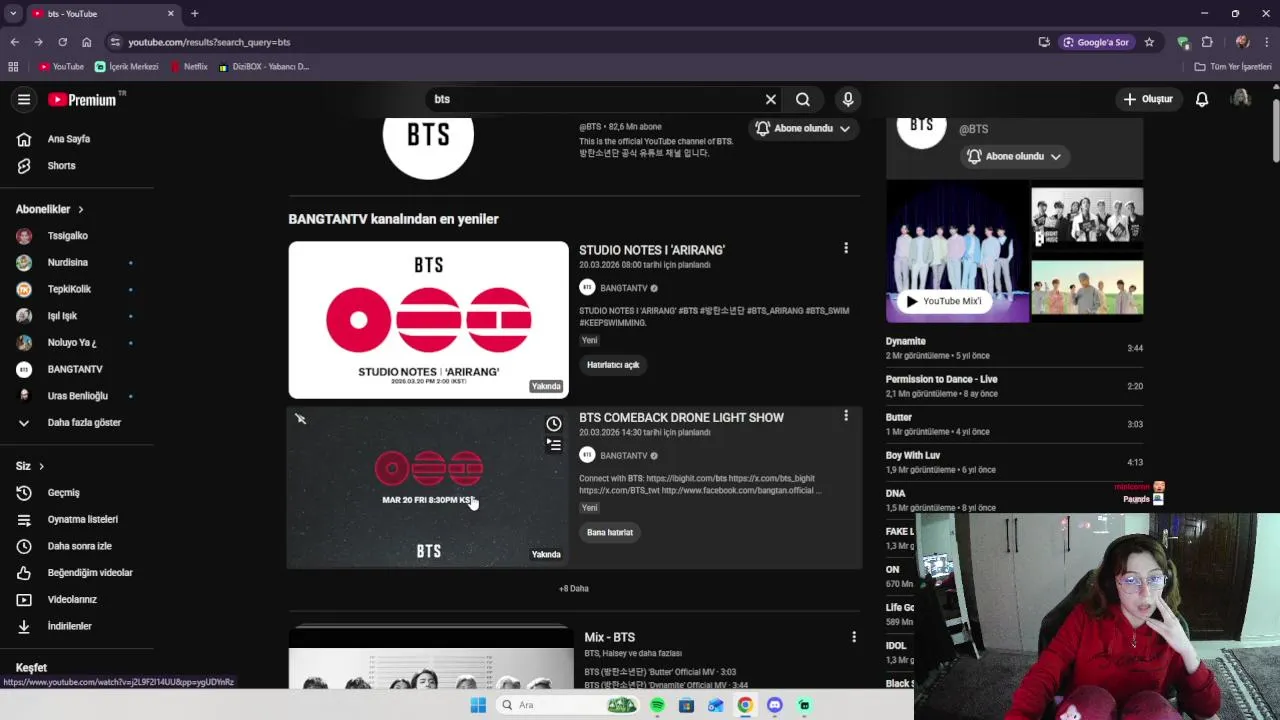Activate voice search microphone
Viewport: 1280px width, 720px height.
click(x=848, y=99)
